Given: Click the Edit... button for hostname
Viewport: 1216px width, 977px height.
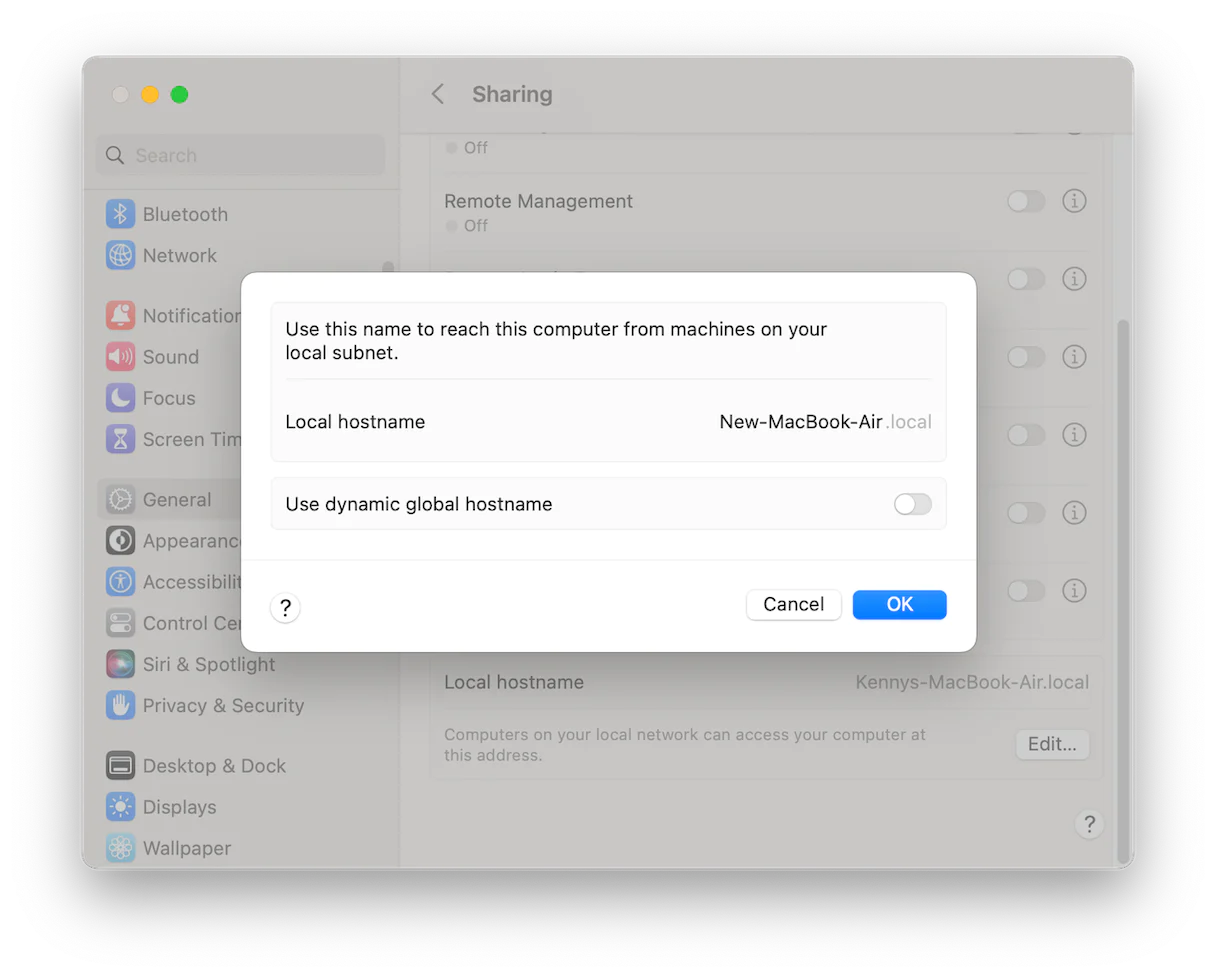Looking at the screenshot, I should coord(1052,744).
